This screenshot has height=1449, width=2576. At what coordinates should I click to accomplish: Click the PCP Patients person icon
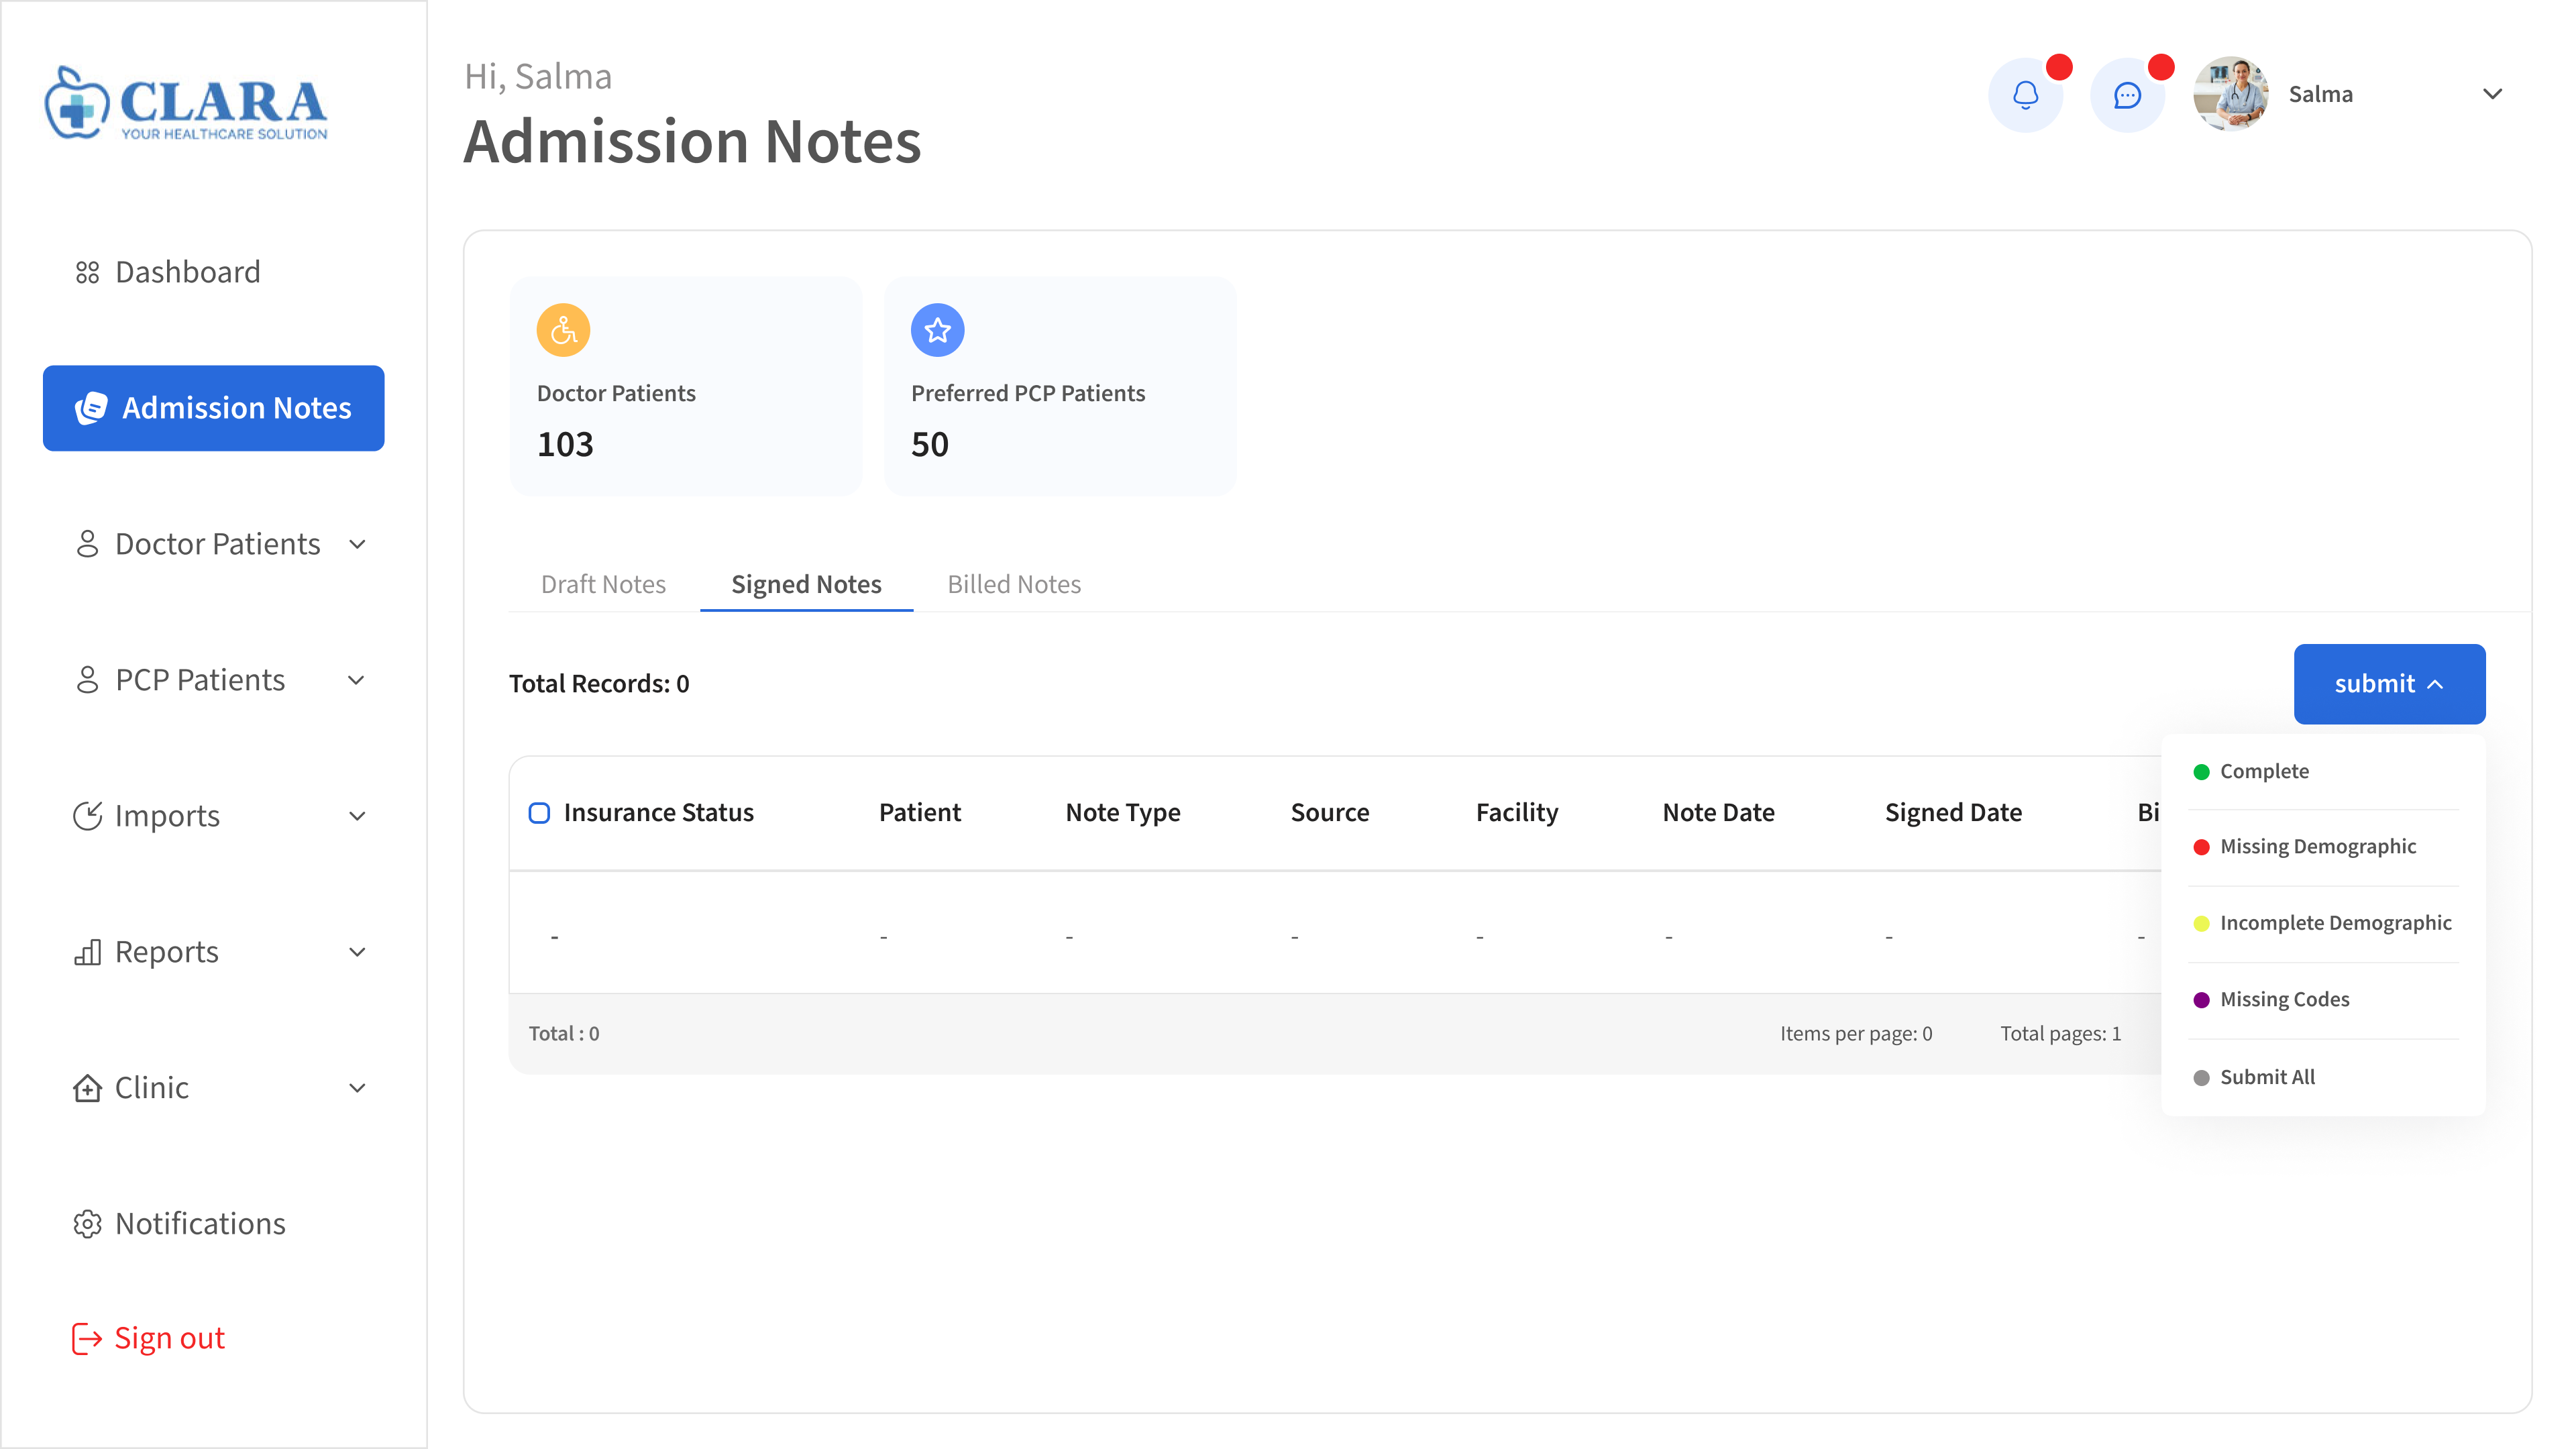(x=87, y=680)
